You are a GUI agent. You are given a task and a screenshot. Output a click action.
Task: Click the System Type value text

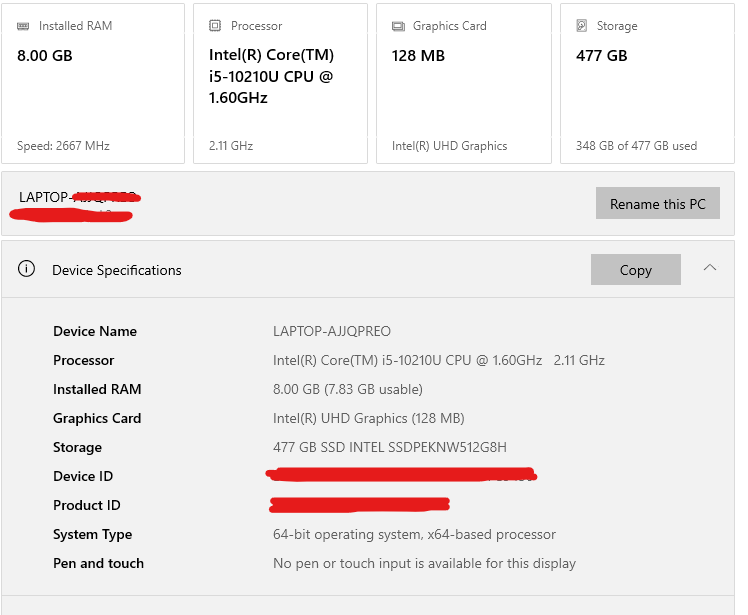click(414, 534)
